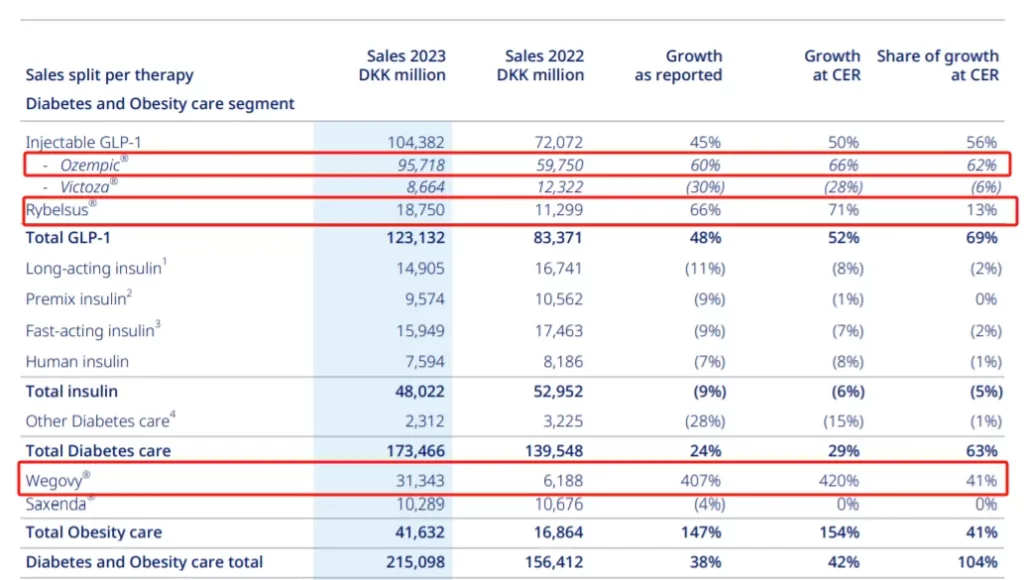Click Fast-acting insulin value 15,949

[421, 330]
